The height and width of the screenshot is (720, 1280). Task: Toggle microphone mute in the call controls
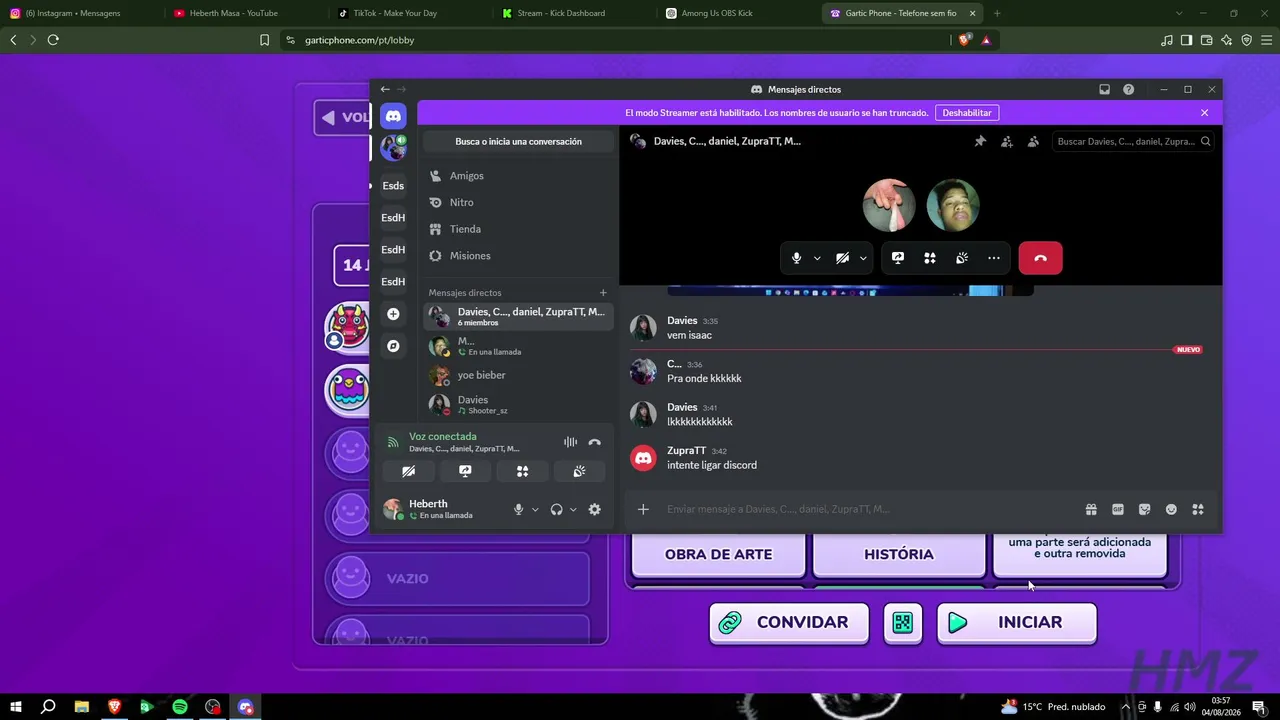pyautogui.click(x=796, y=258)
